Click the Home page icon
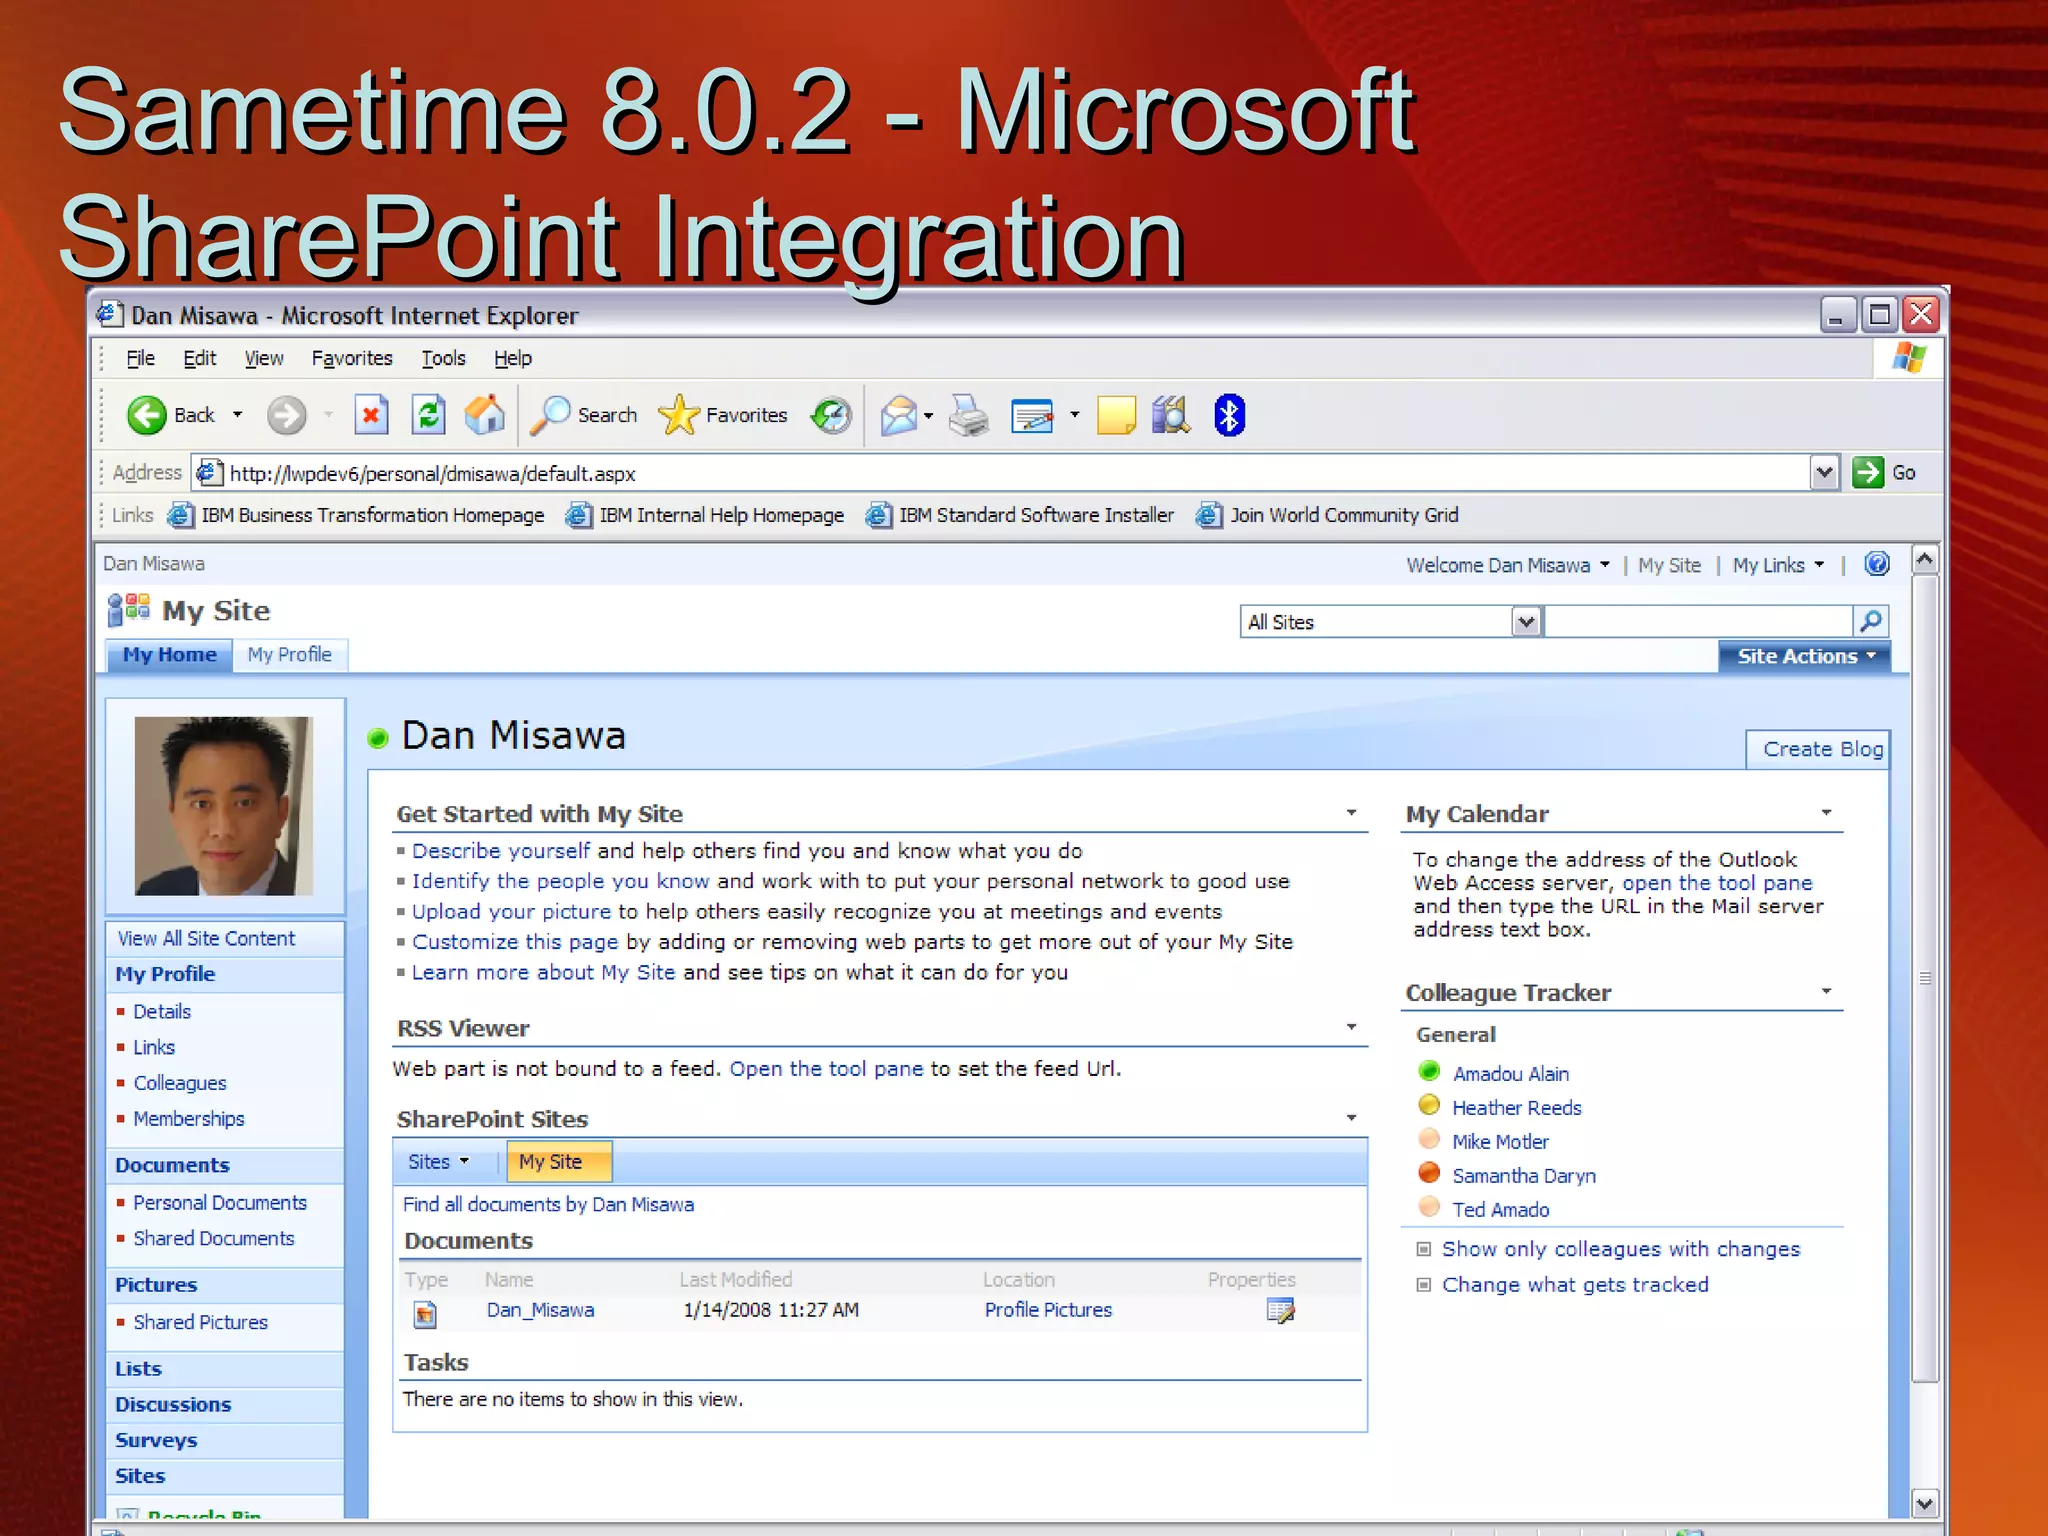Image resolution: width=2048 pixels, height=1536 pixels. pyautogui.click(x=485, y=415)
